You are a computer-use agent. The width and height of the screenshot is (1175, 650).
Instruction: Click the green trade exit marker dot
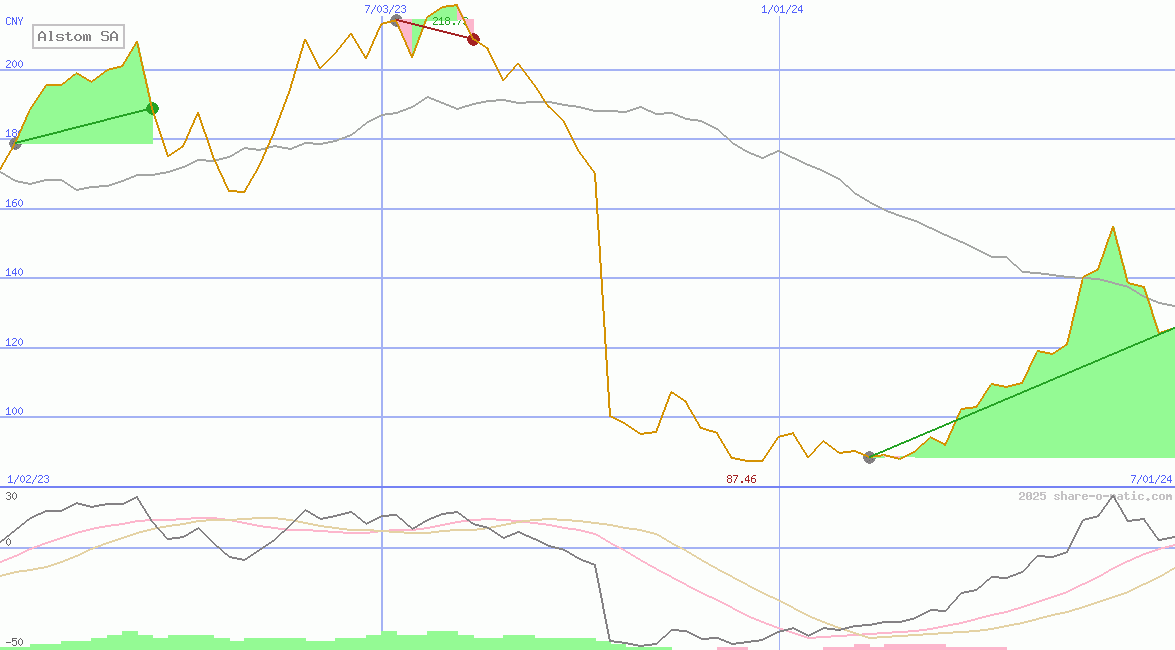[x=152, y=109]
